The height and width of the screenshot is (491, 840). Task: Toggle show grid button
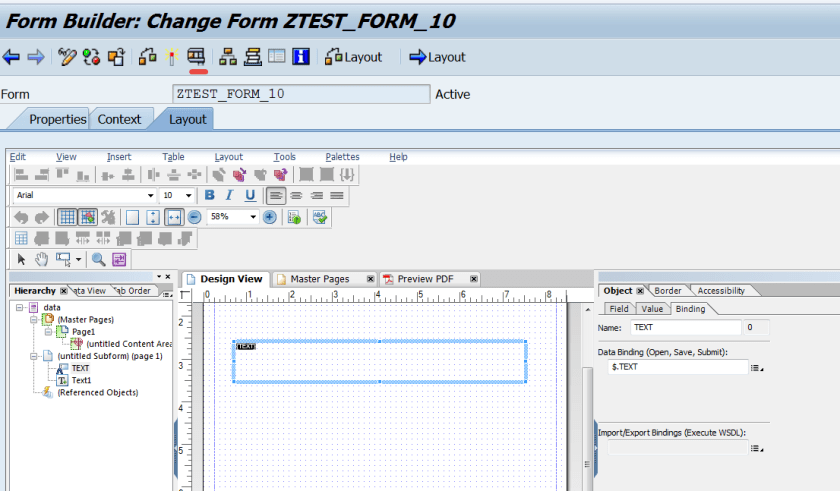coord(67,217)
